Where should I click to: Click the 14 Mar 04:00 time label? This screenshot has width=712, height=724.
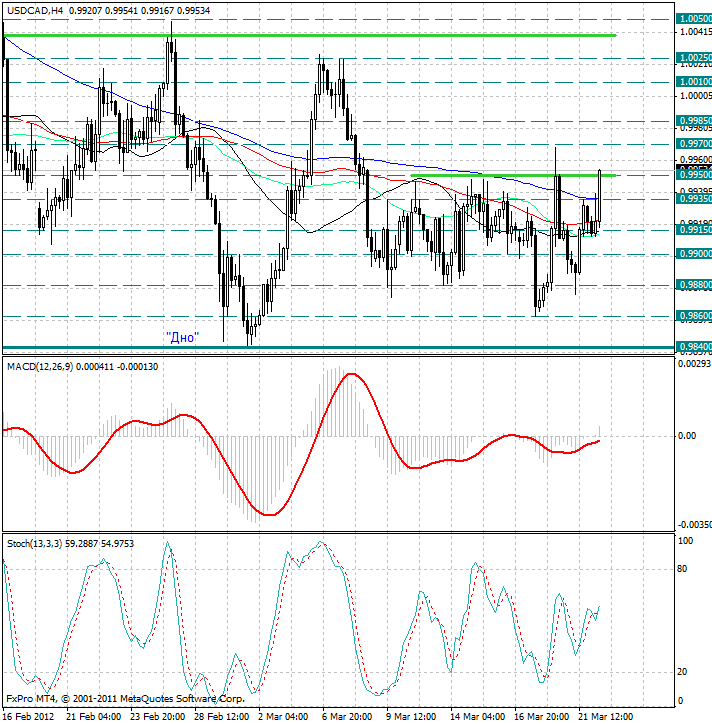coord(478,717)
